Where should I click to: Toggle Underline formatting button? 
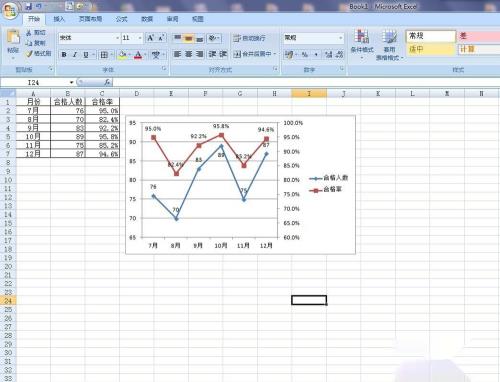coord(86,54)
